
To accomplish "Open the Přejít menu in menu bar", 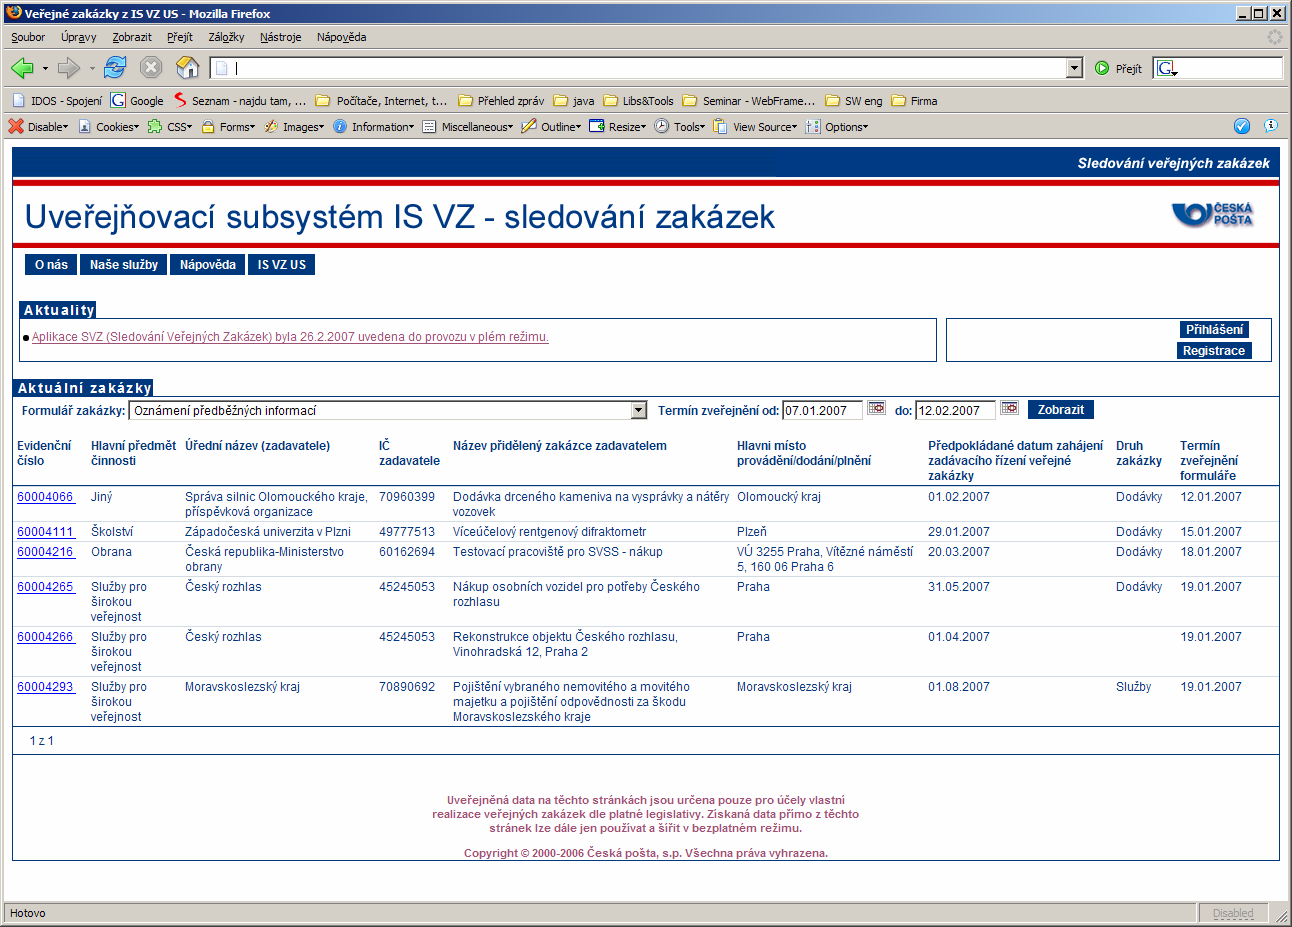I will pos(180,37).
